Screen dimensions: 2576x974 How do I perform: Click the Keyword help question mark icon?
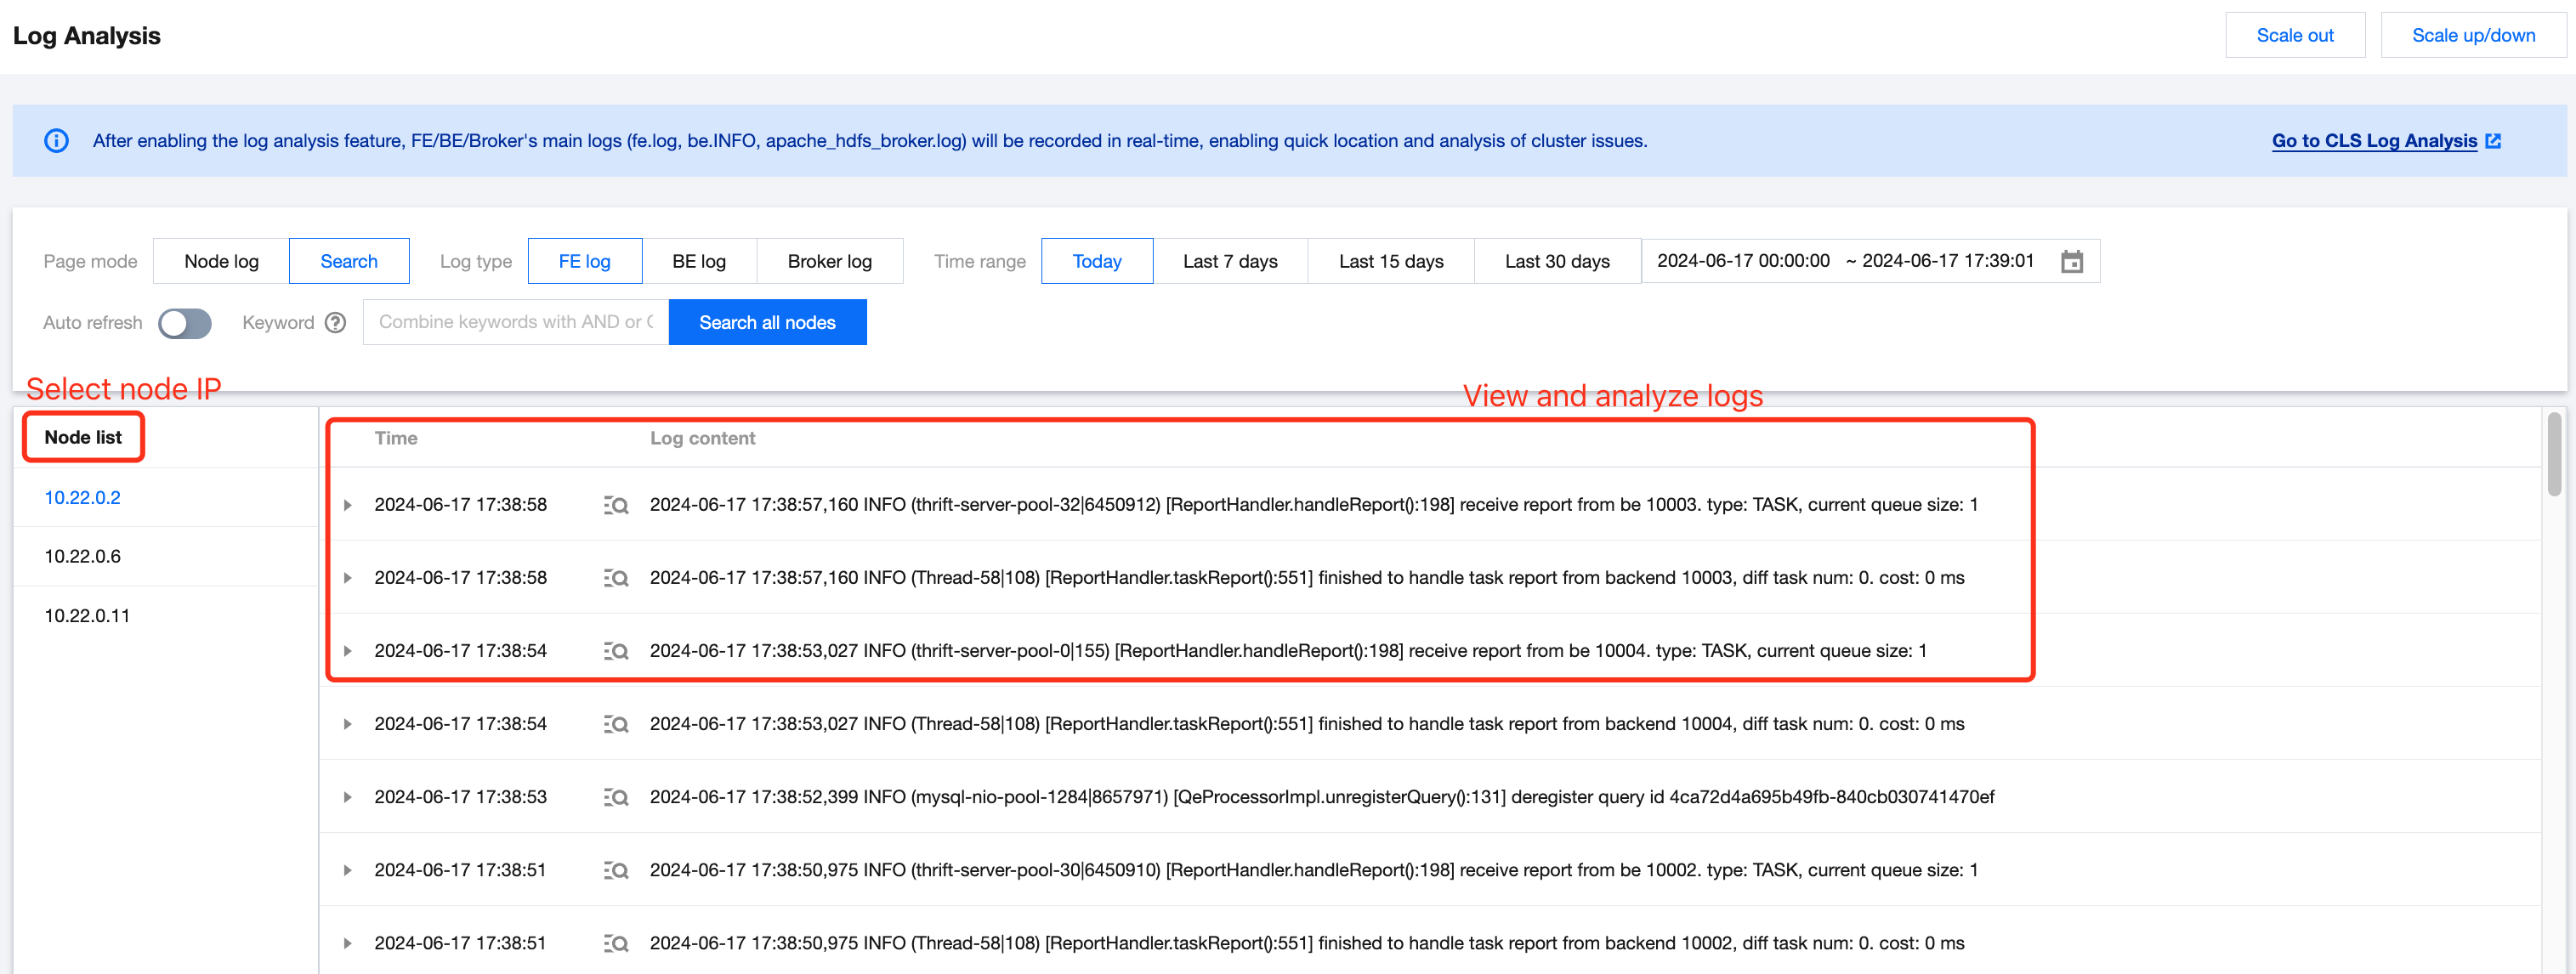pos(336,322)
